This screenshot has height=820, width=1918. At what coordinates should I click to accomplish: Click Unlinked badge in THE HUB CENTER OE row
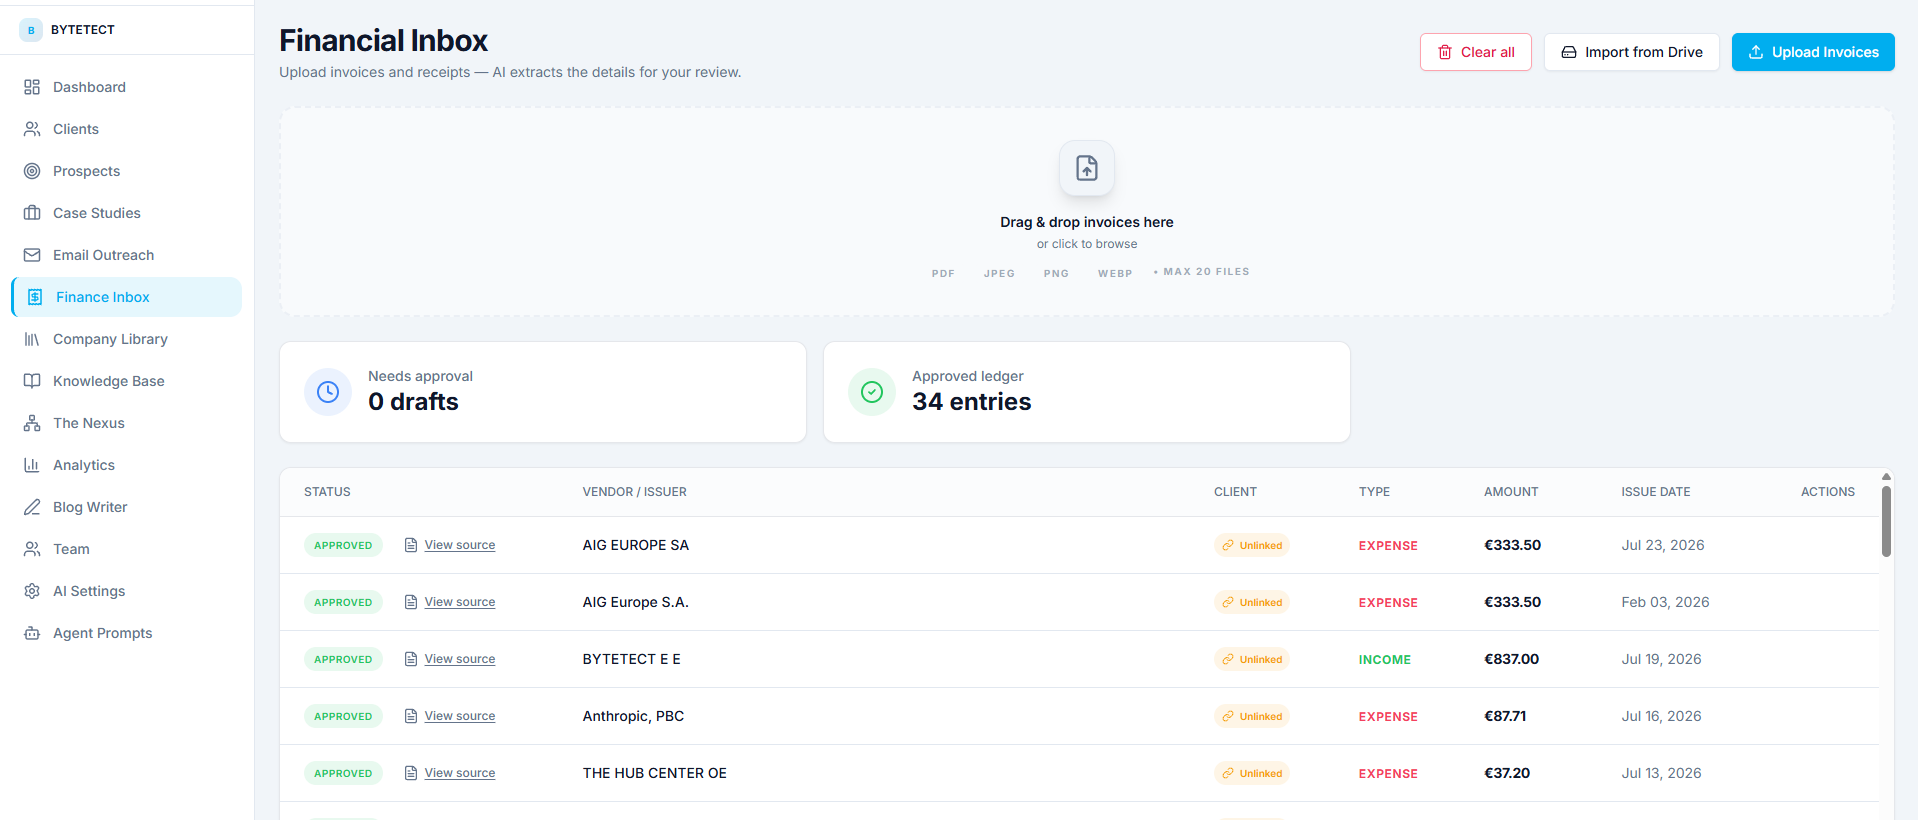coord(1252,773)
